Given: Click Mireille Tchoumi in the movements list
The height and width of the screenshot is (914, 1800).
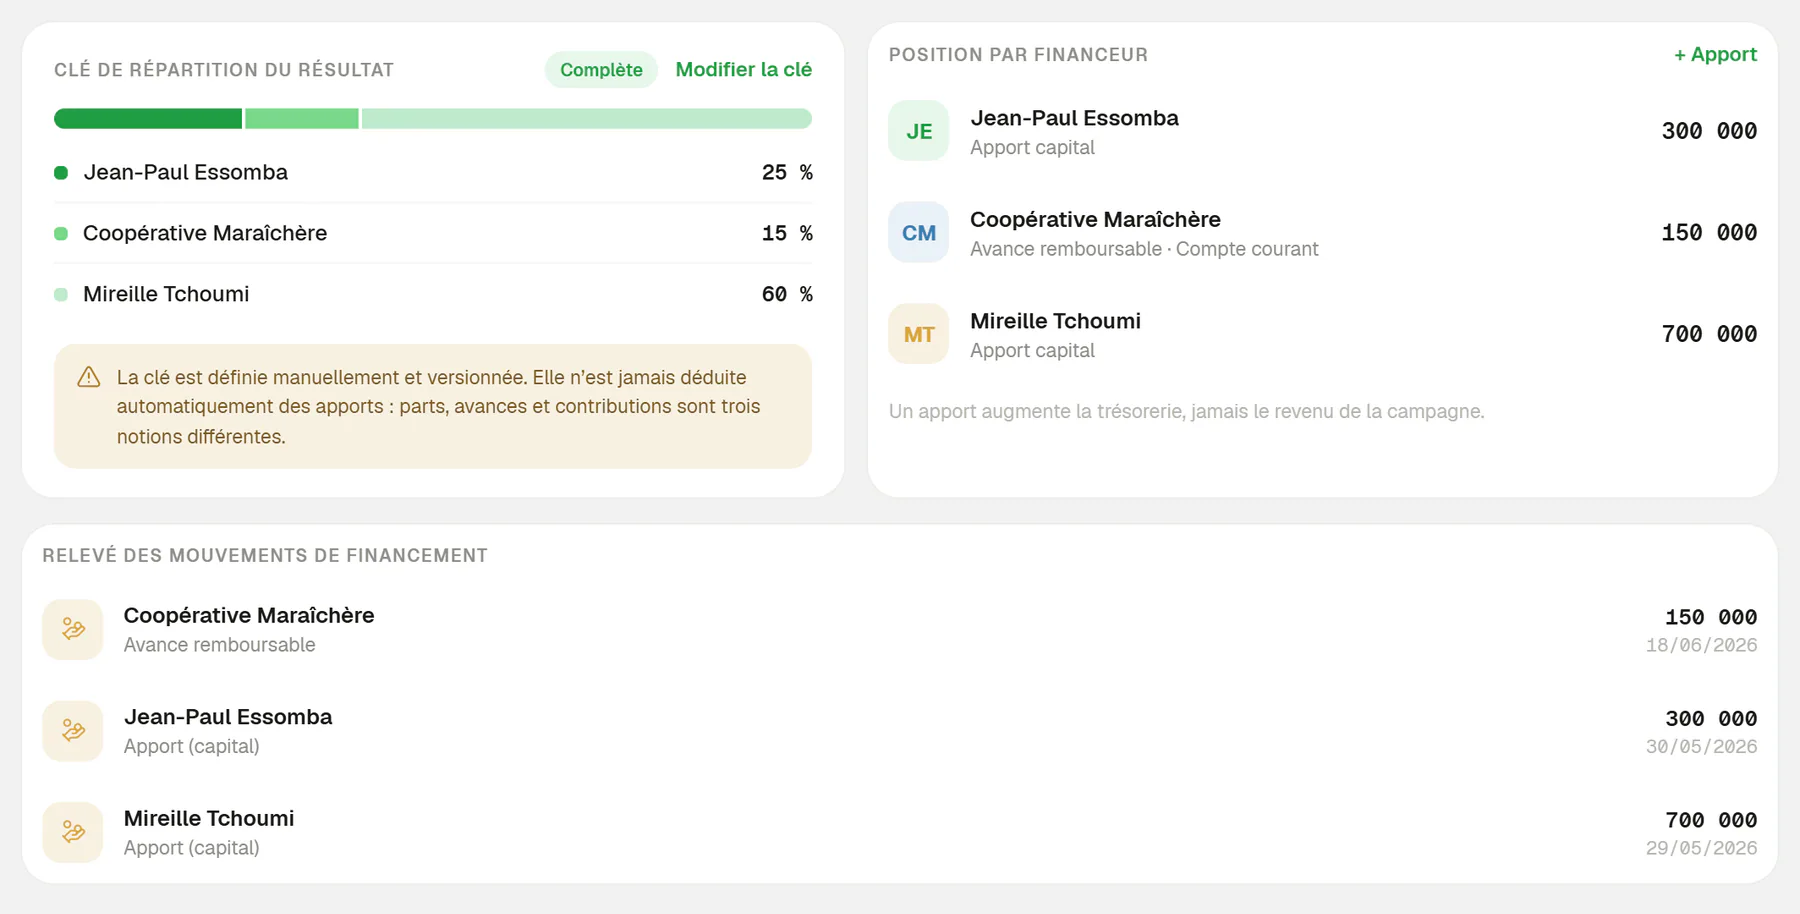Looking at the screenshot, I should click(209, 818).
